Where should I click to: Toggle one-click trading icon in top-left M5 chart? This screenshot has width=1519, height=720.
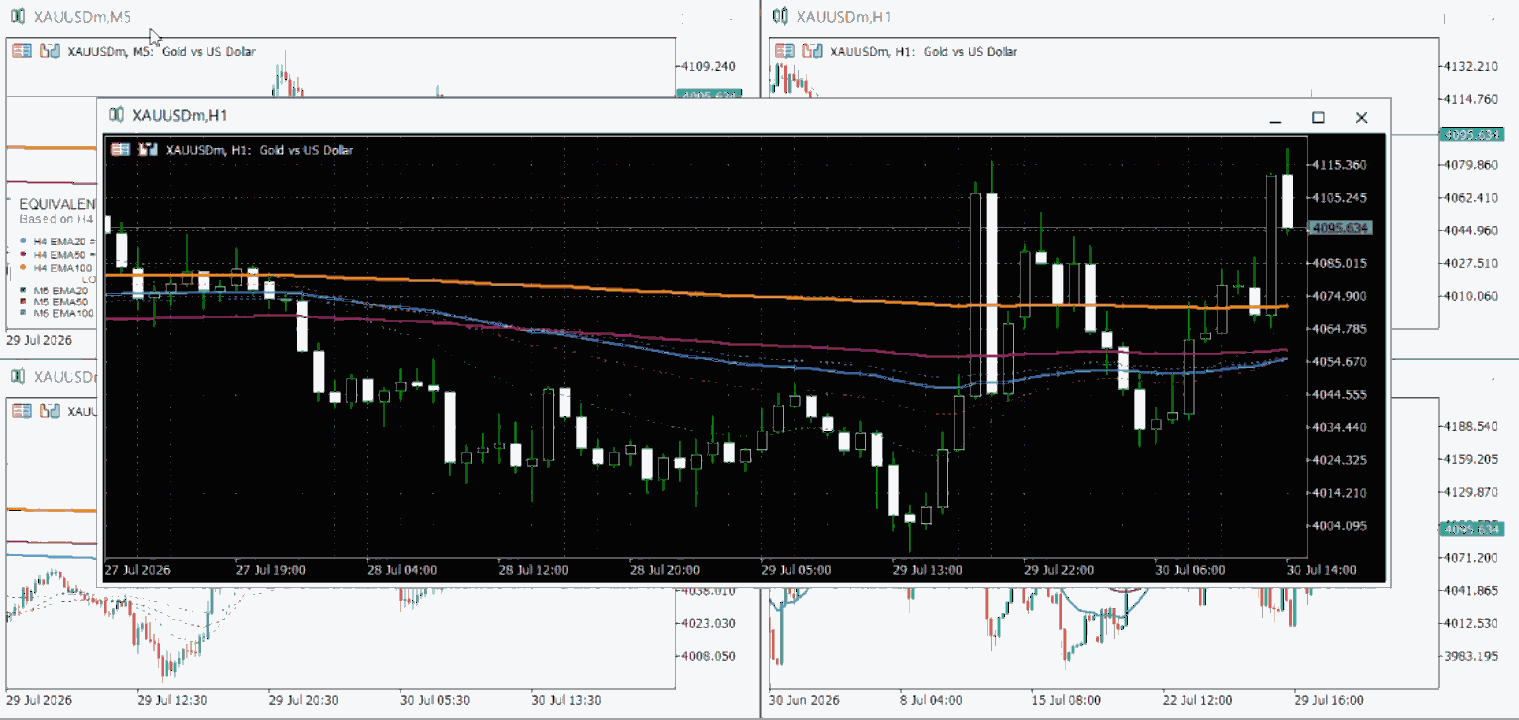(21, 51)
